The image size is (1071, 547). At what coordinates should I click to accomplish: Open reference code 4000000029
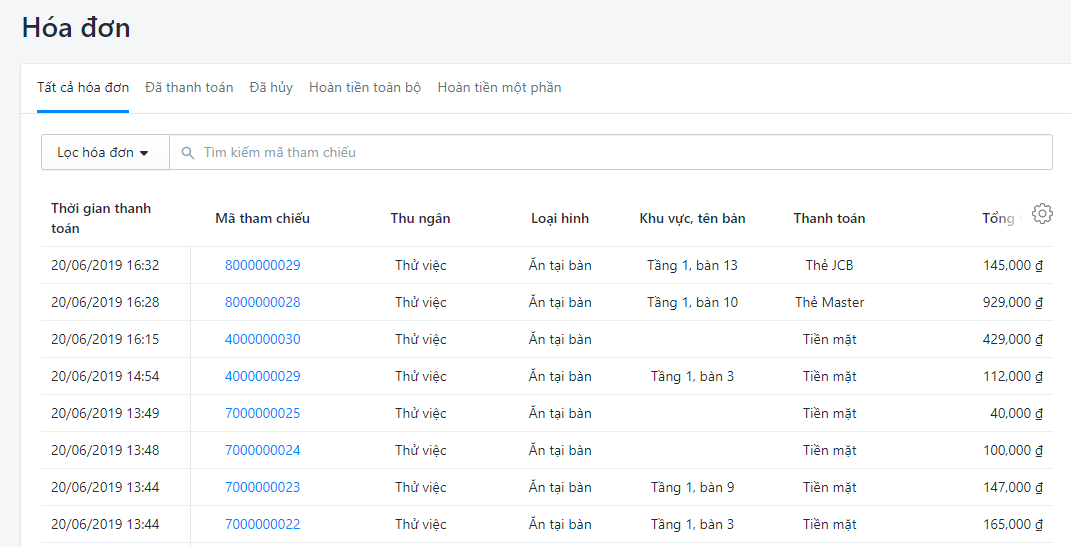coord(262,377)
